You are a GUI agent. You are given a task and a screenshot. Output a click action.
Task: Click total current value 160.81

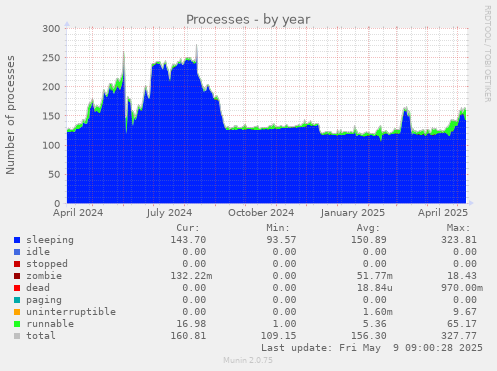[188, 336]
